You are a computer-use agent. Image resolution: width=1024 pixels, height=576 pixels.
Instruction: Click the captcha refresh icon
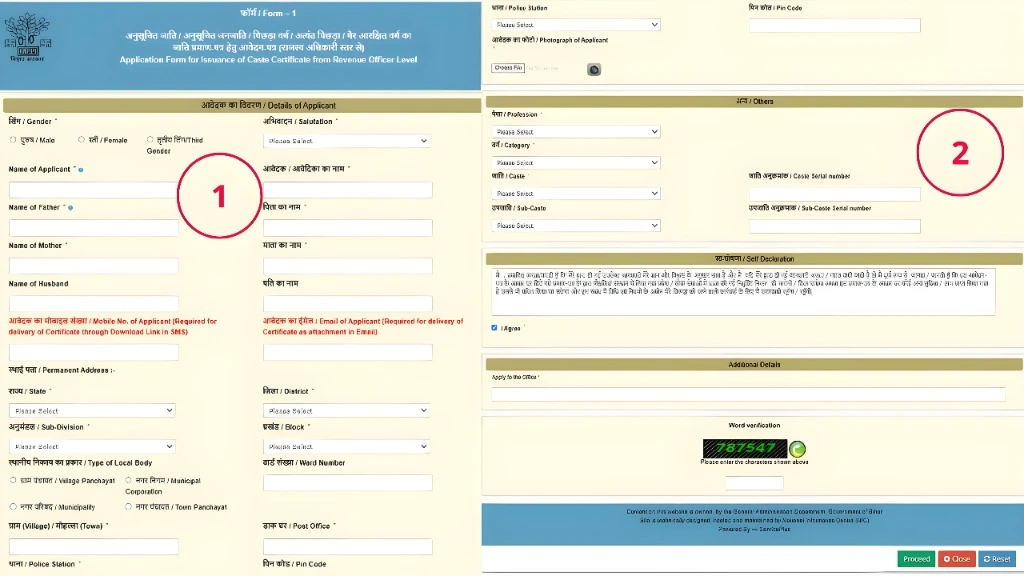point(797,449)
